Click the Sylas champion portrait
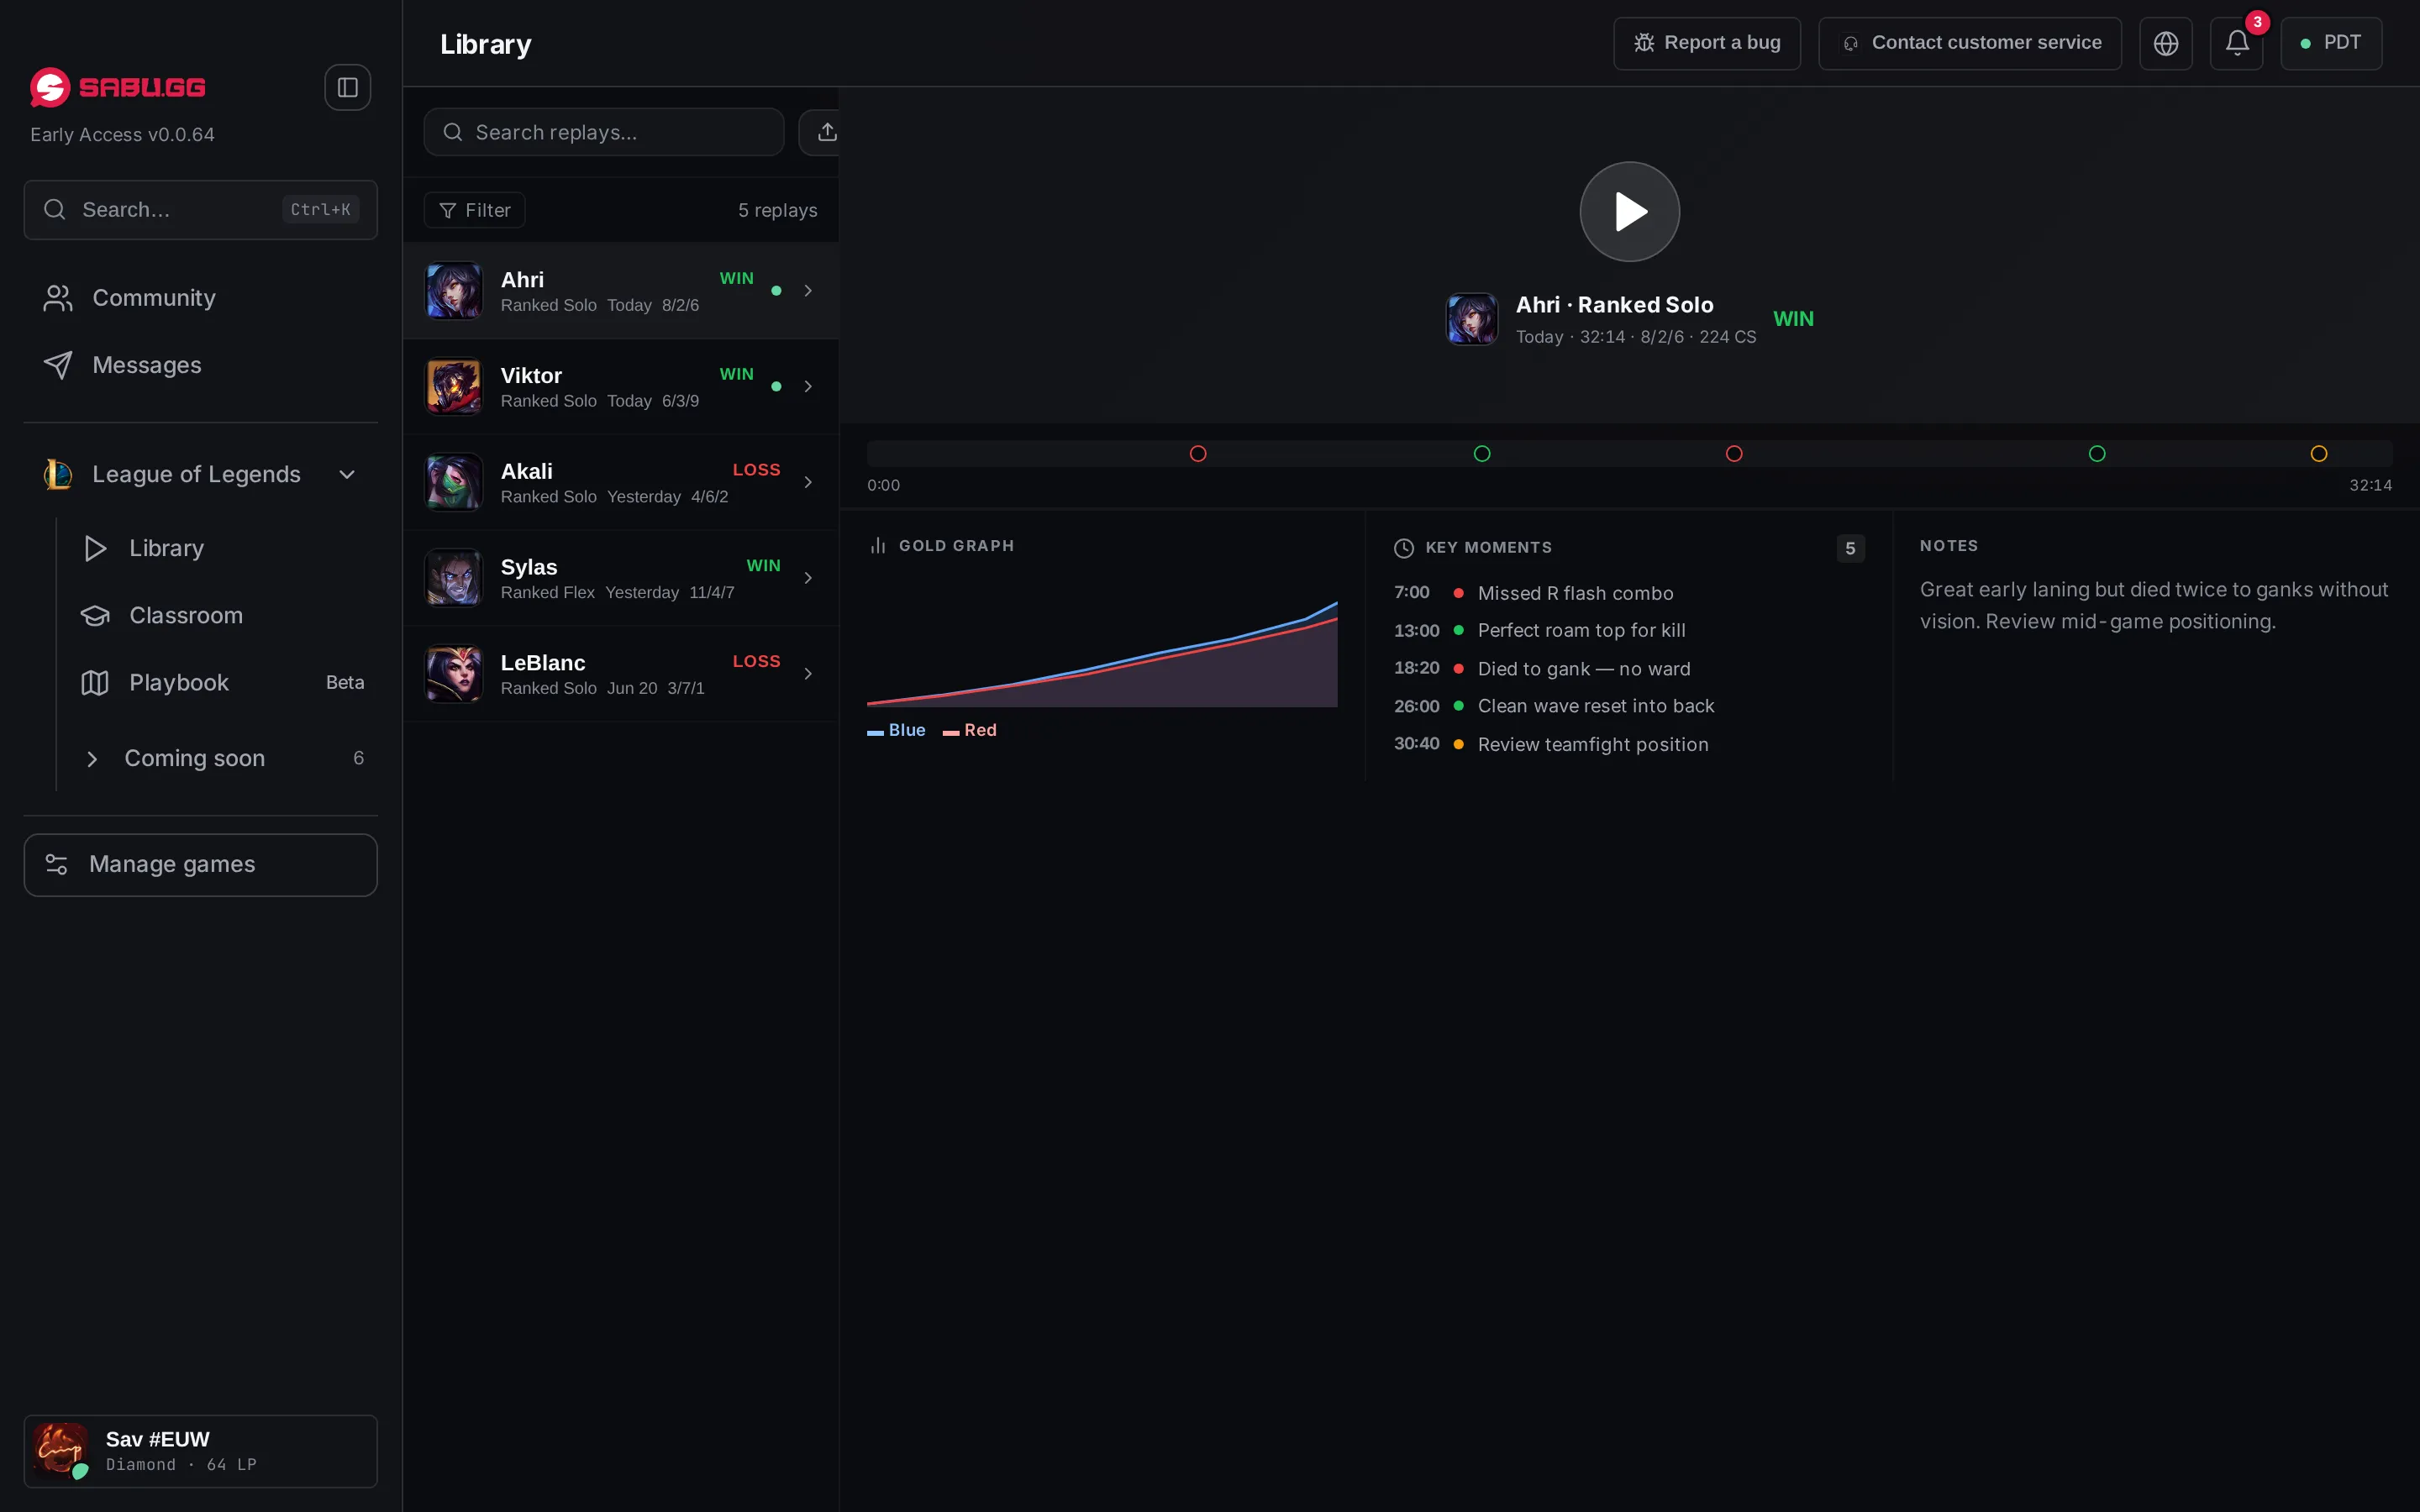The image size is (2420, 1512). (454, 579)
